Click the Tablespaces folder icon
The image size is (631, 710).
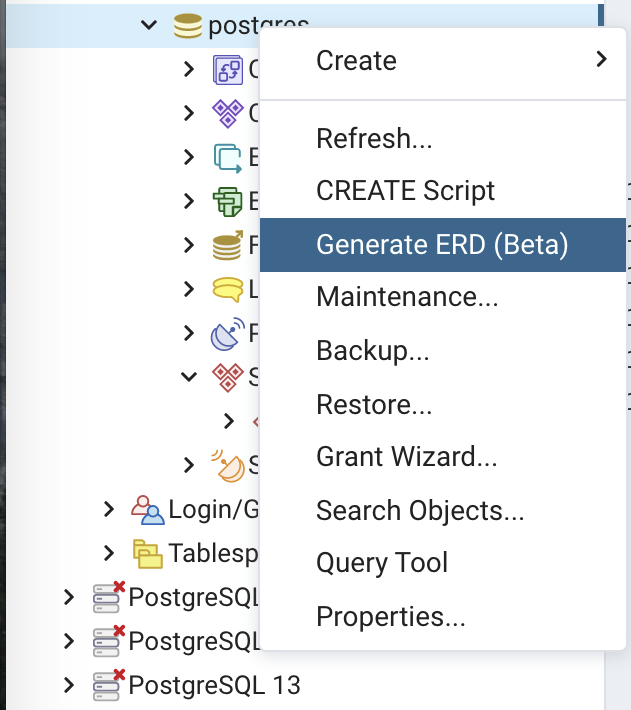148,553
